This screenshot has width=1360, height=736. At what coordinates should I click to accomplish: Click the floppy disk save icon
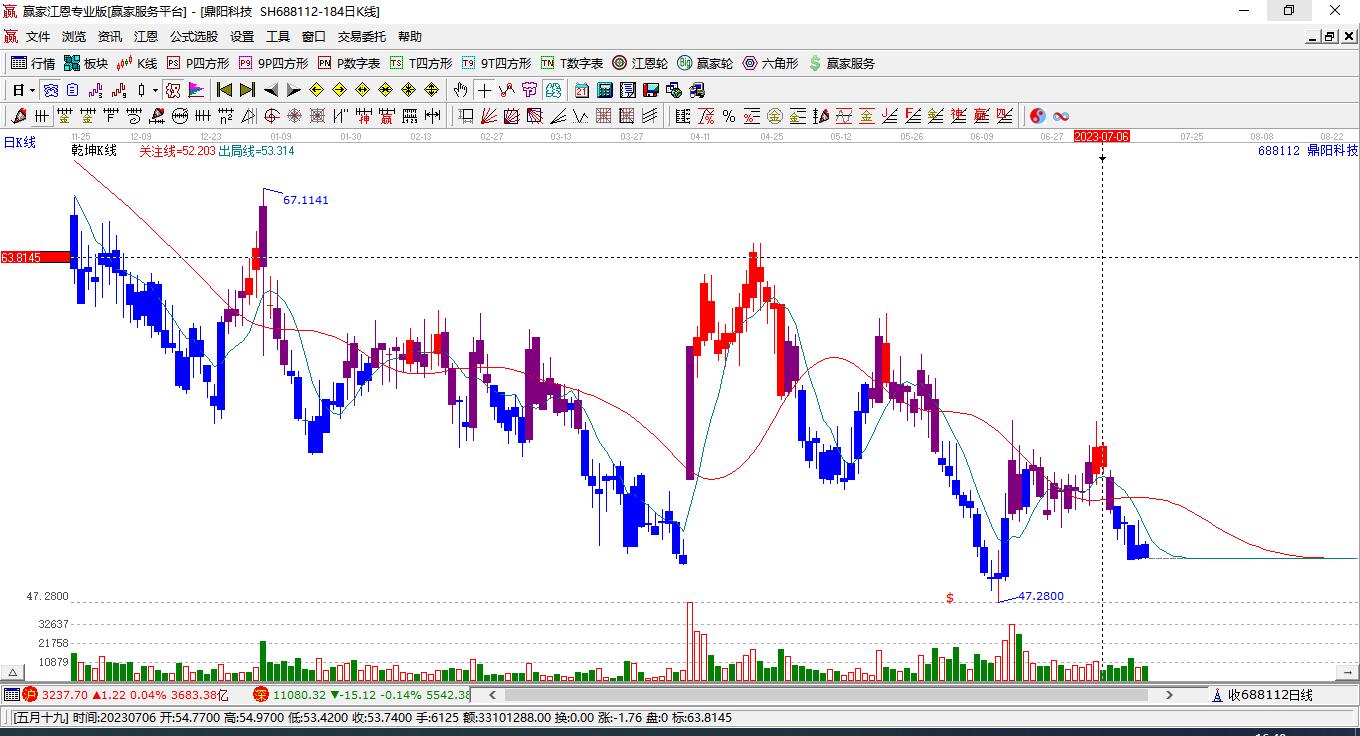(651, 90)
